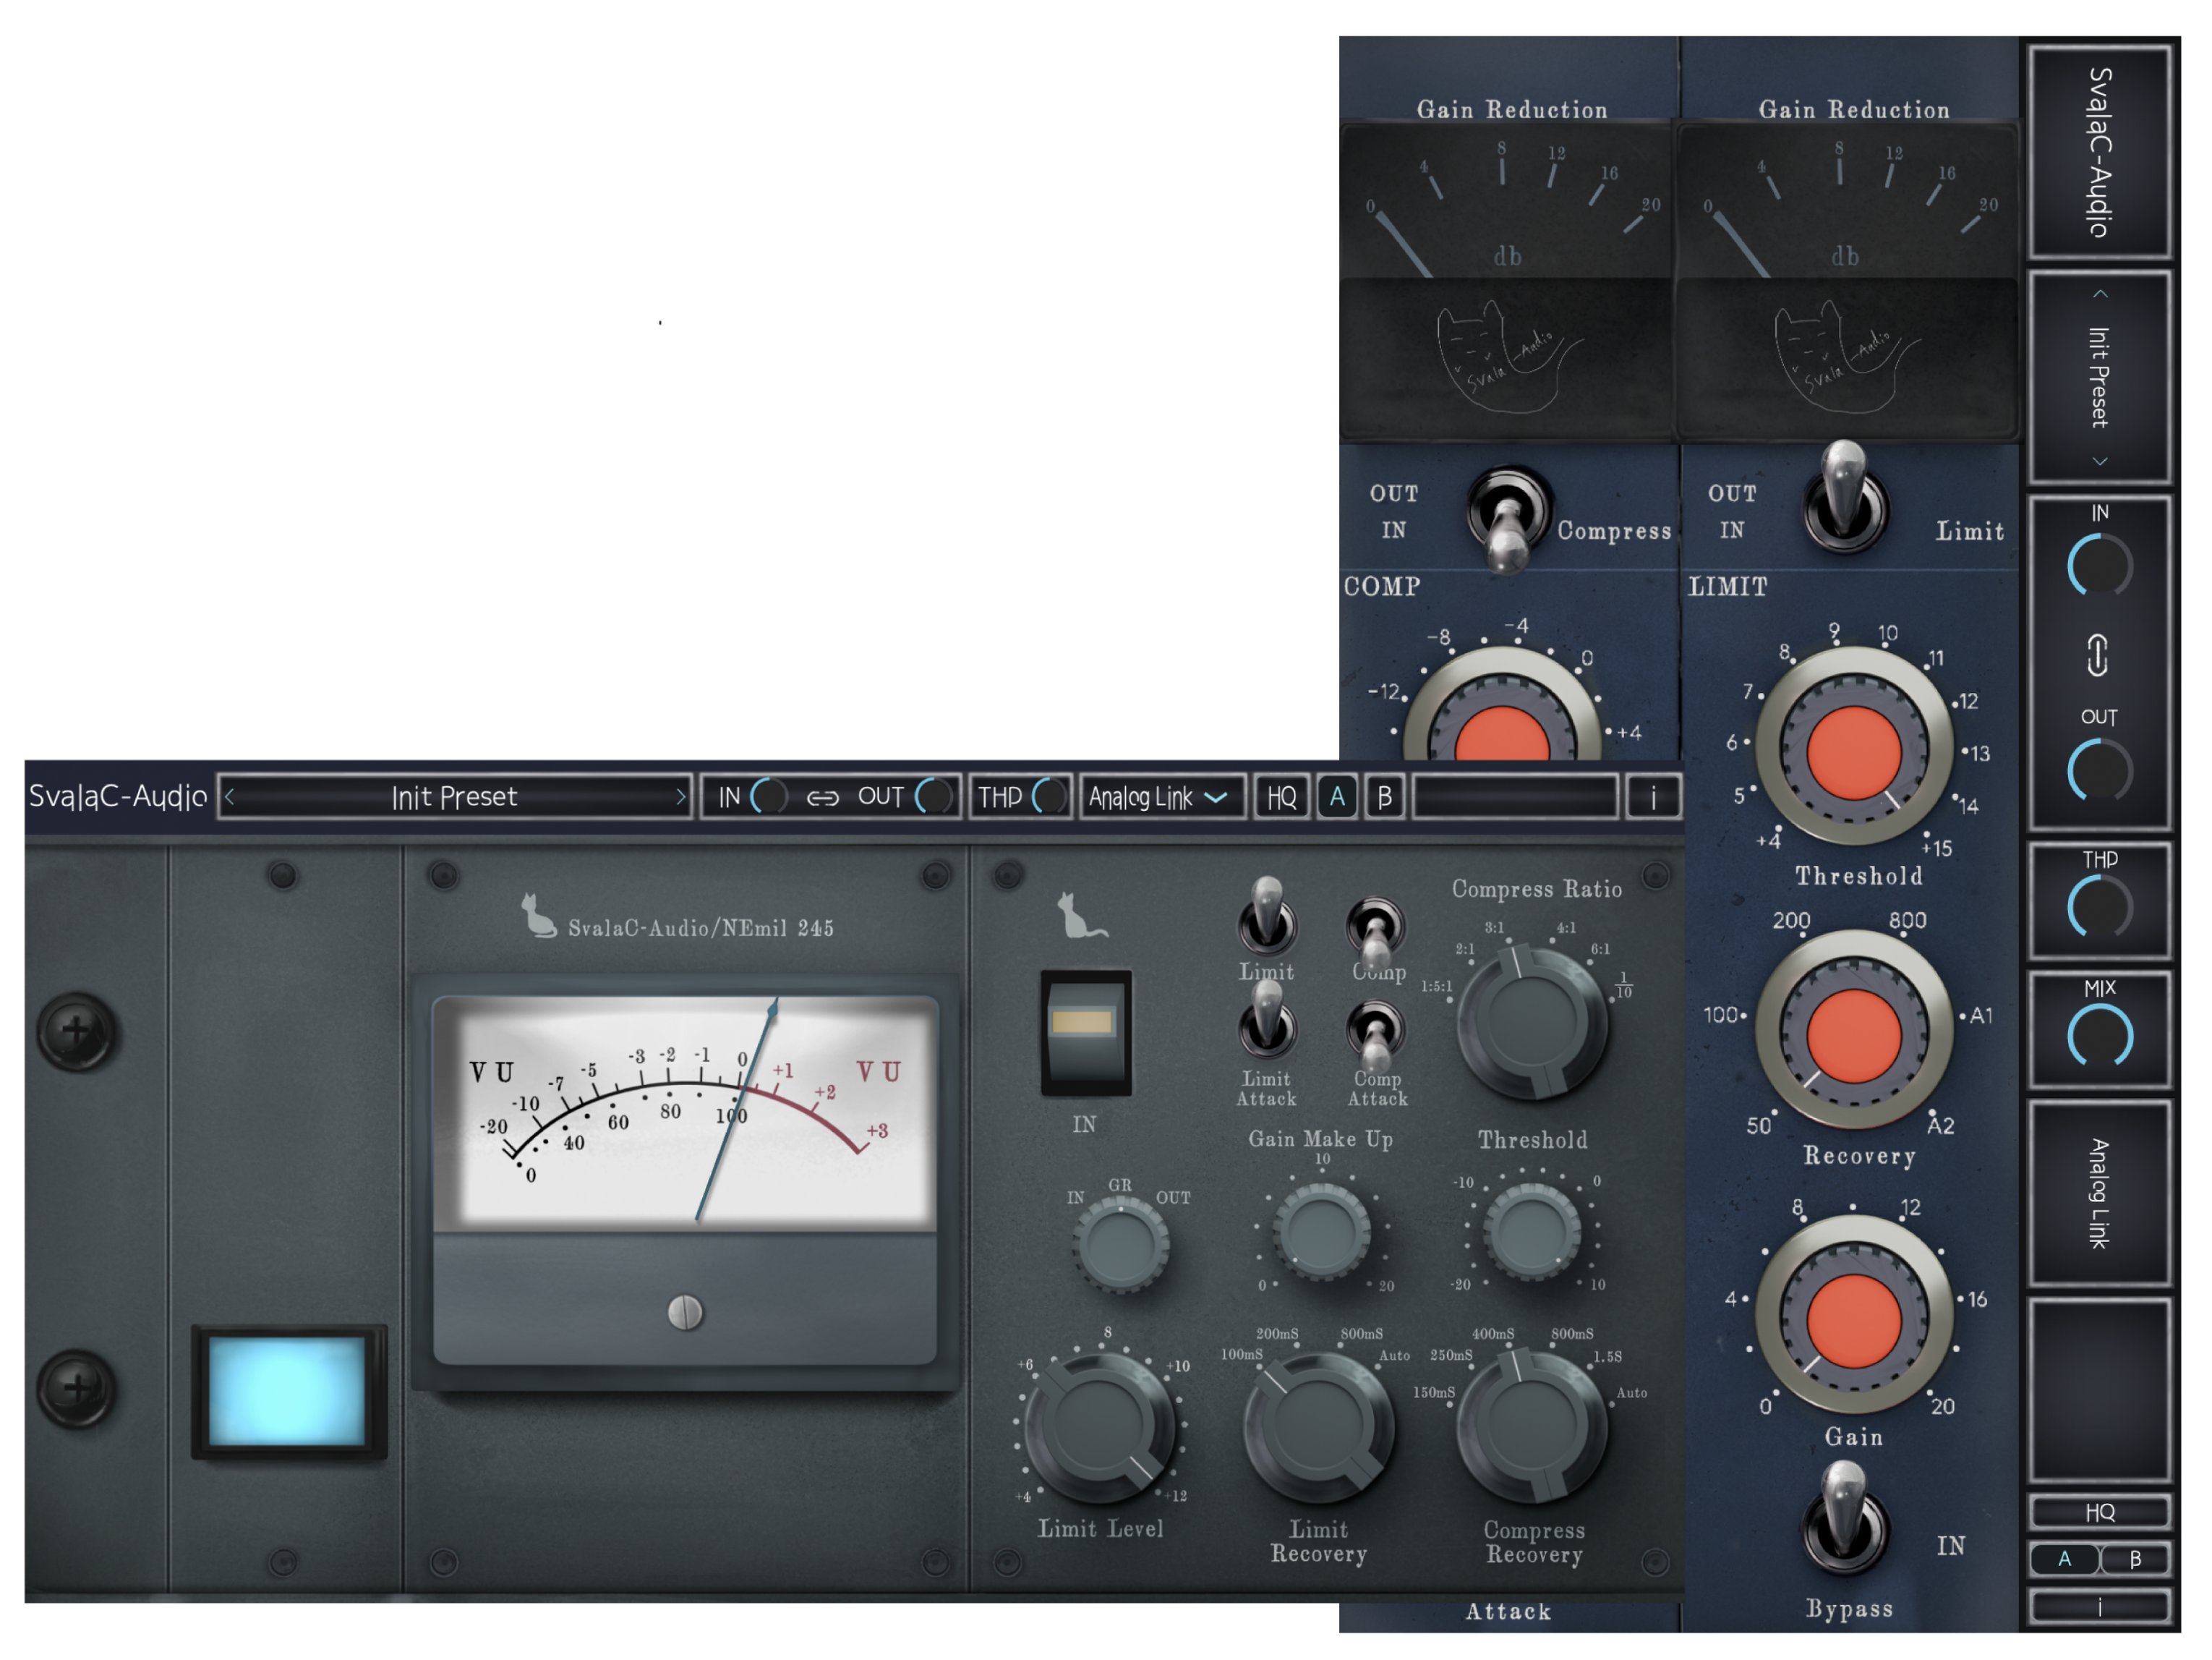Select state A in the right sidebar
The height and width of the screenshot is (1660, 2212).
pos(2064,1559)
